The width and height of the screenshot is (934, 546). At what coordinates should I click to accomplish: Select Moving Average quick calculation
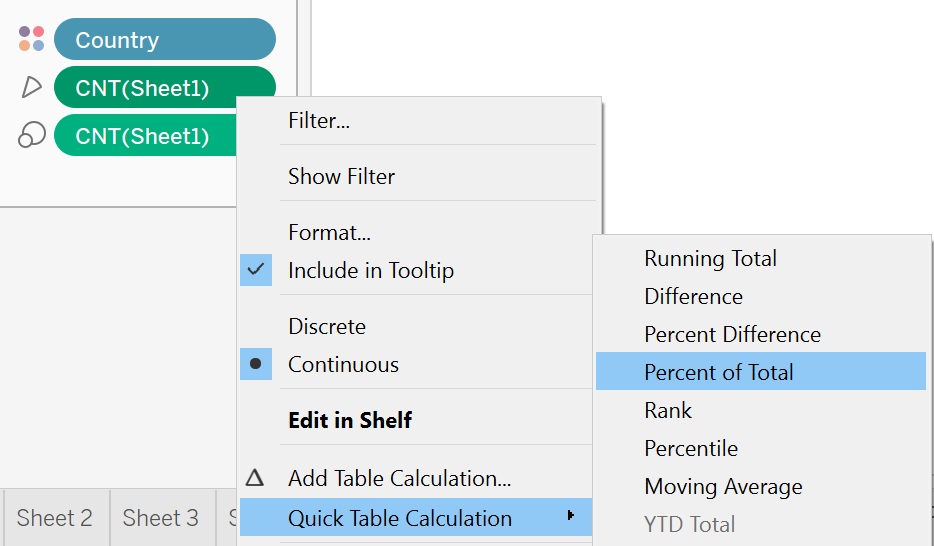coord(723,486)
